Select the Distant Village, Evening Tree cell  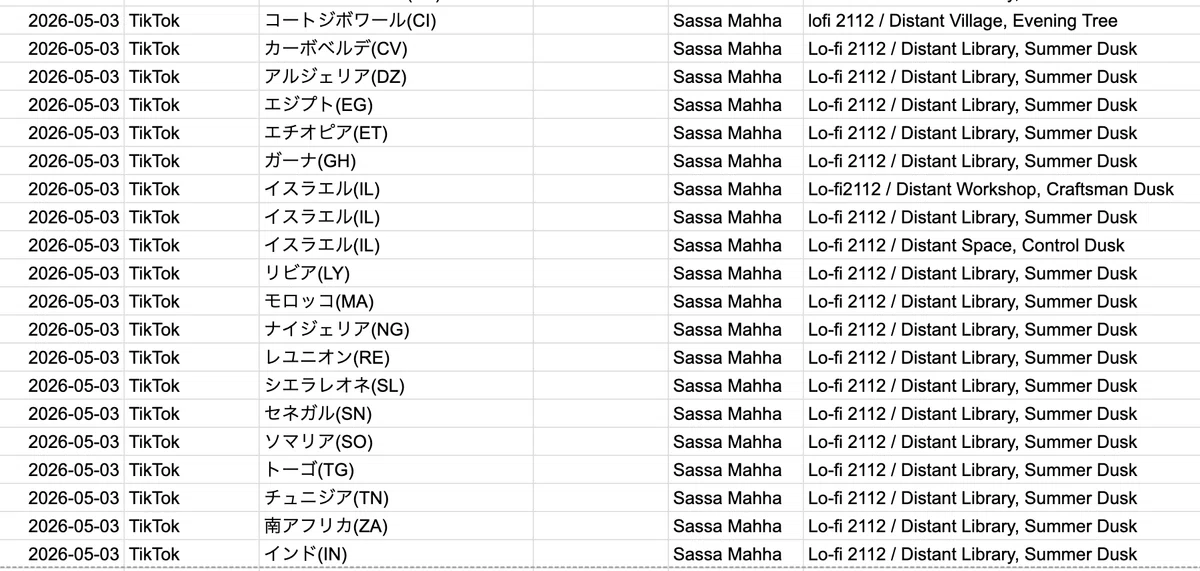pos(1002,21)
